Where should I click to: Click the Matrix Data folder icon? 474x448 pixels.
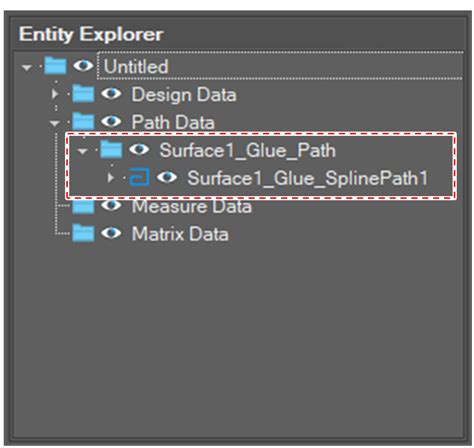click(83, 233)
